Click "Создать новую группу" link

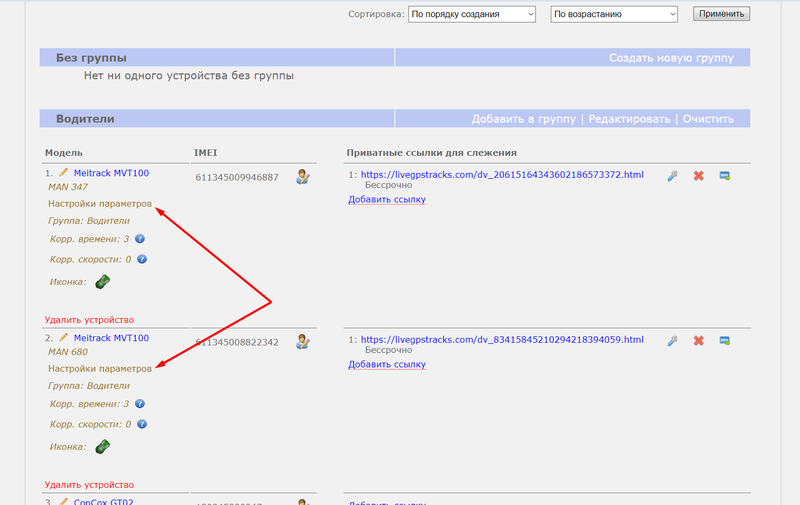point(671,58)
